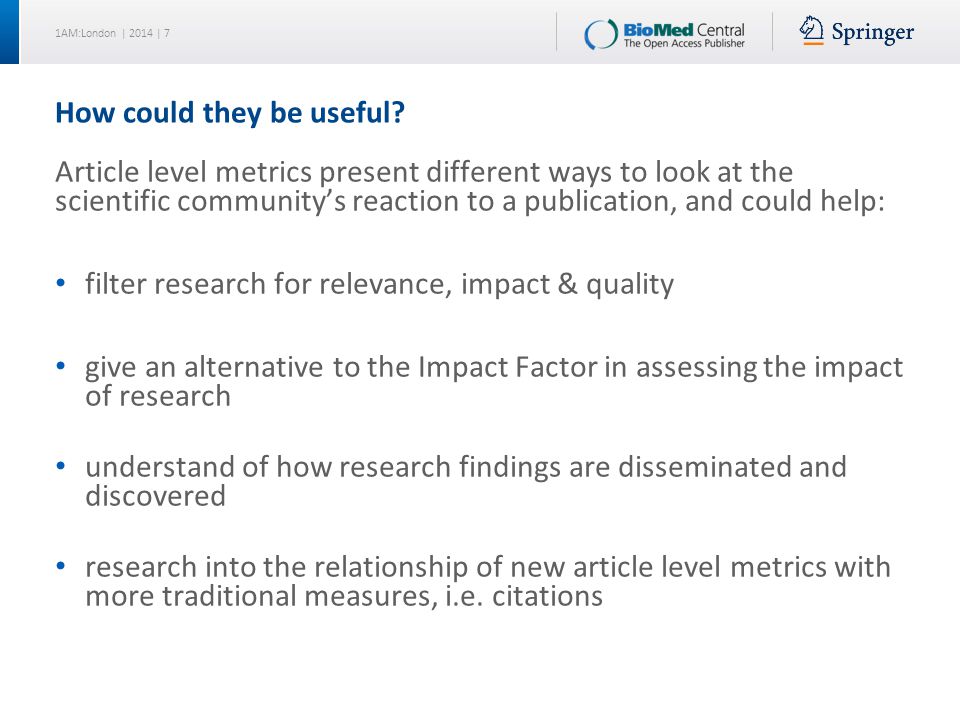Select the 'Impact Factor' bullet text
This screenshot has height=720, width=960.
coord(493,381)
